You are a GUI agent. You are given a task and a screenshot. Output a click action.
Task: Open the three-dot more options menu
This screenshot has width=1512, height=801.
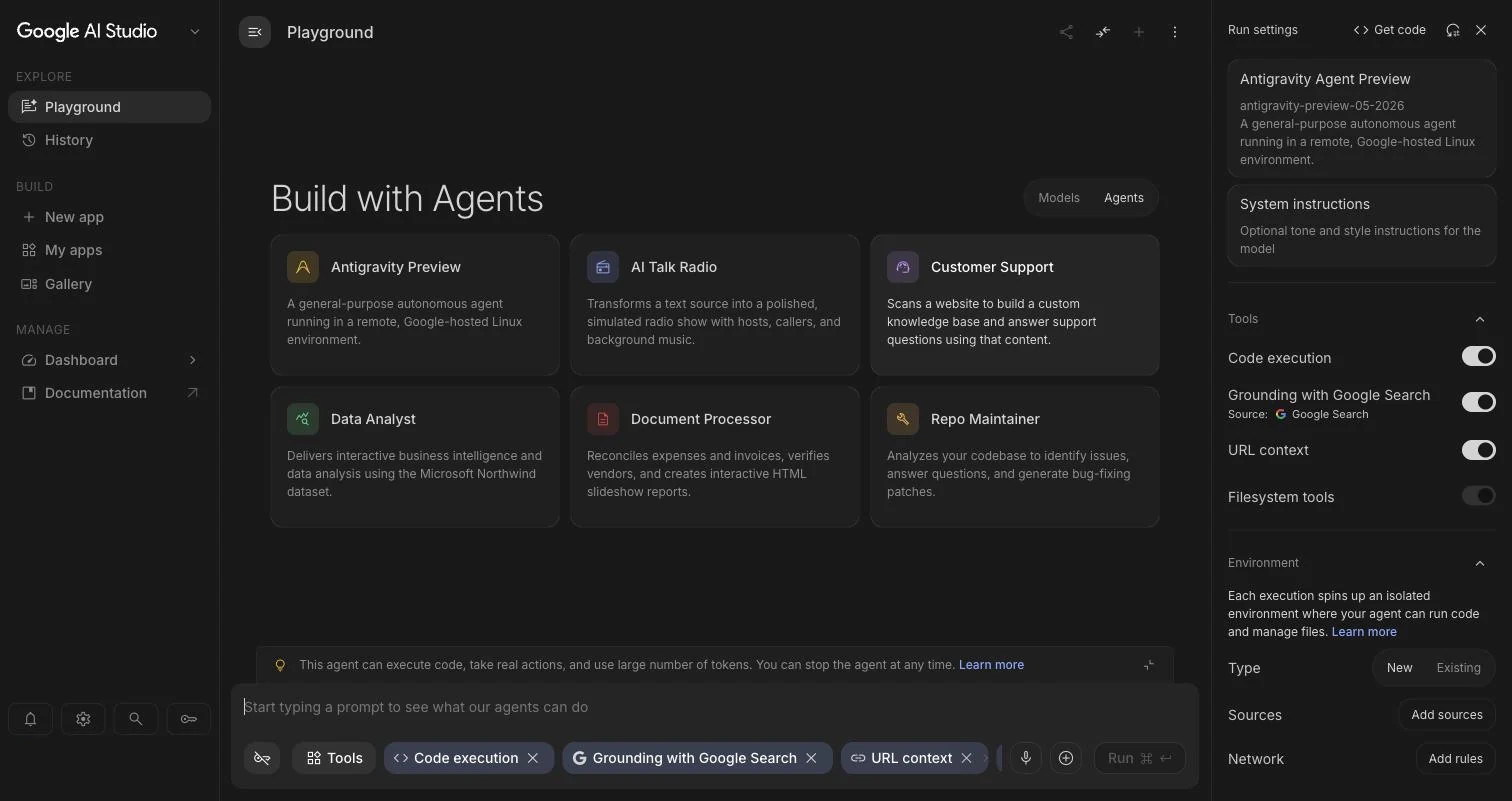pyautogui.click(x=1174, y=32)
